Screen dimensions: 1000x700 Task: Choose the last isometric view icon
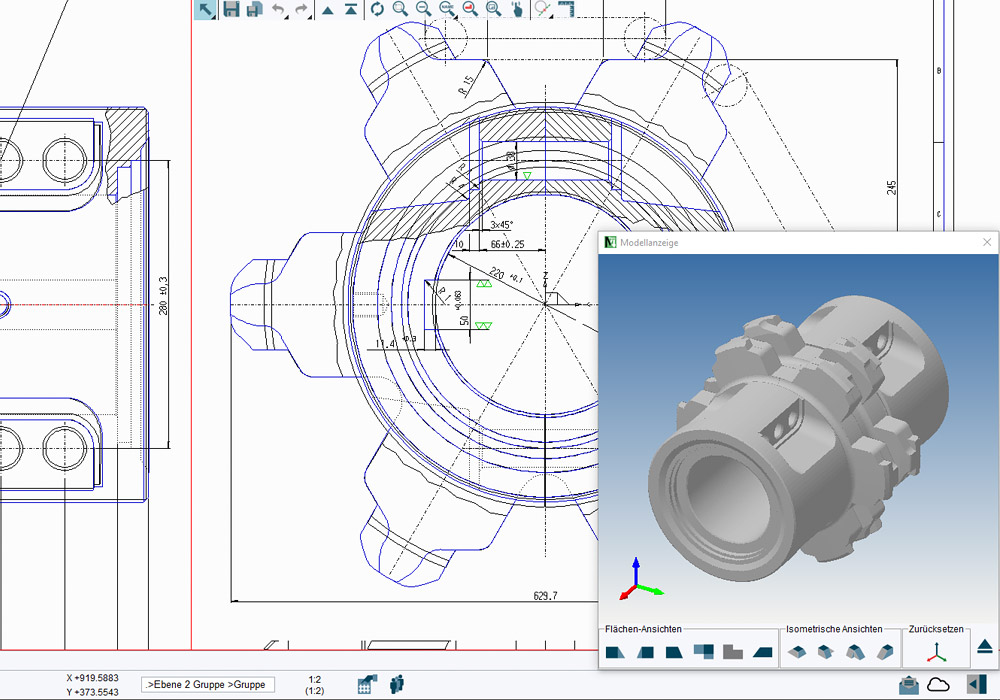885,652
